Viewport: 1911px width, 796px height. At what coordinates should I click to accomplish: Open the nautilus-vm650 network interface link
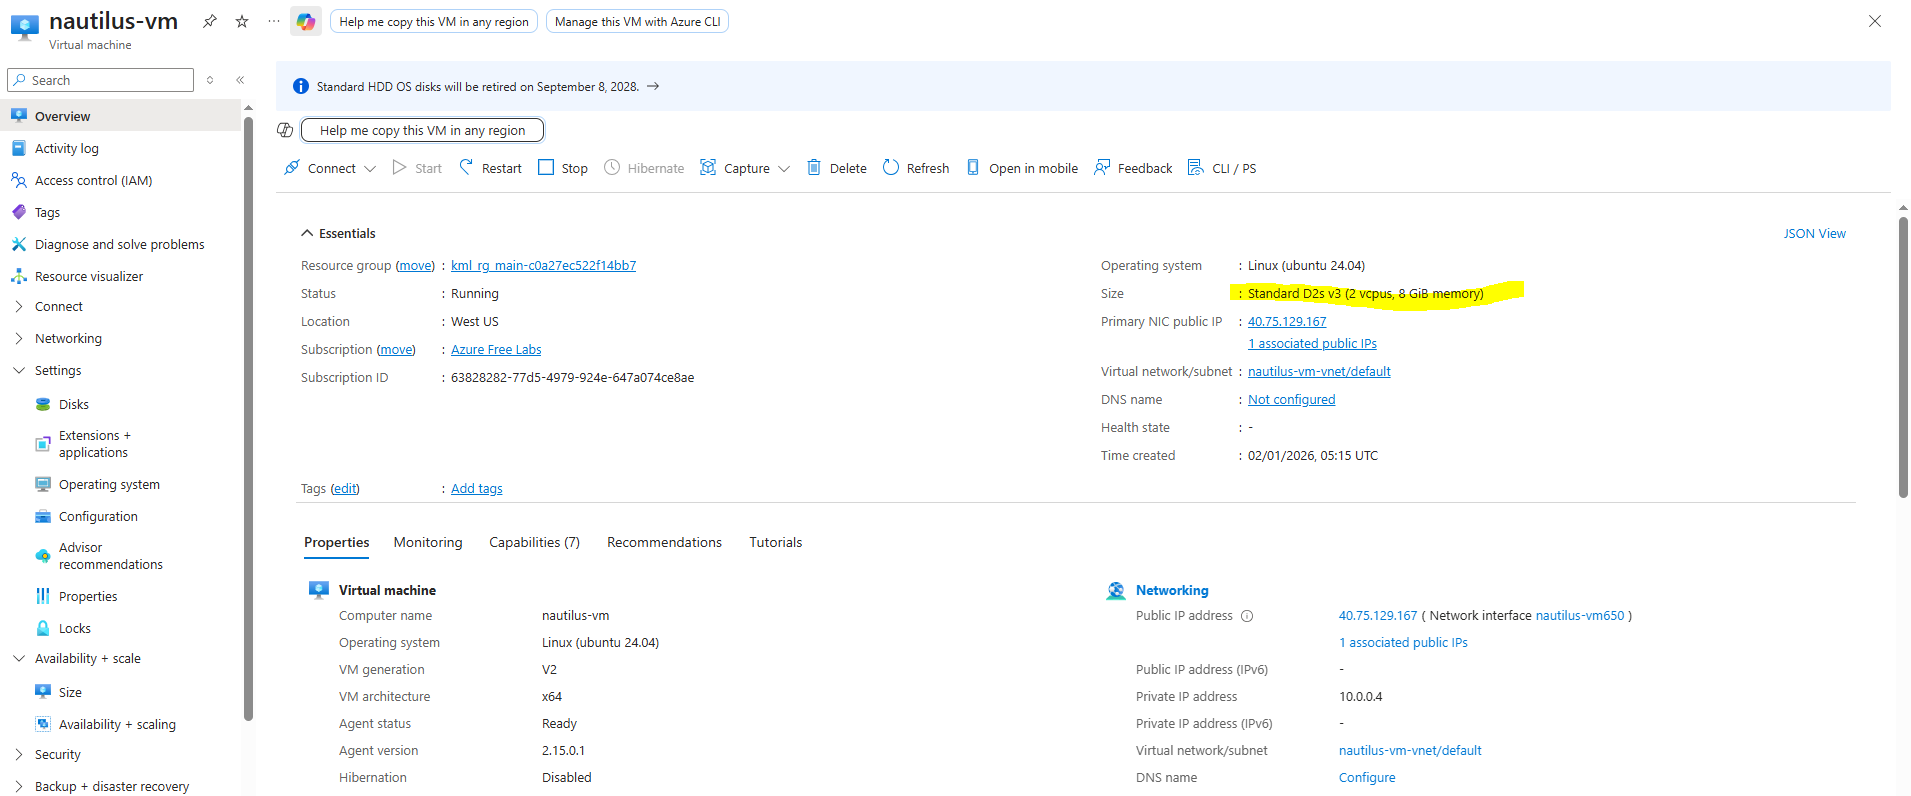coord(1580,615)
